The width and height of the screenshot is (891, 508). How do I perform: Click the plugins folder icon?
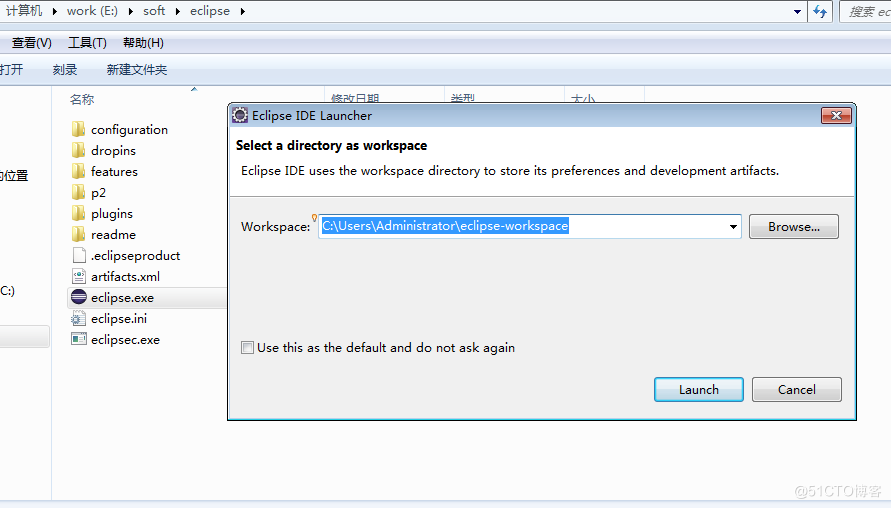pyautogui.click(x=79, y=213)
